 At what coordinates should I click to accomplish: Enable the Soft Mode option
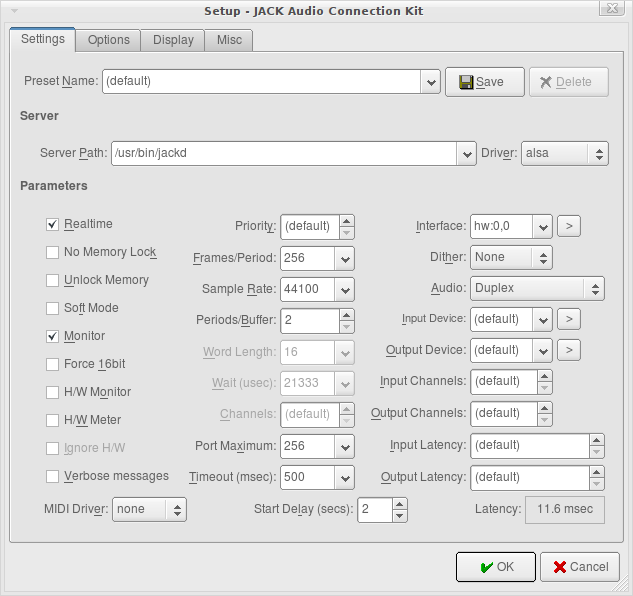point(53,309)
